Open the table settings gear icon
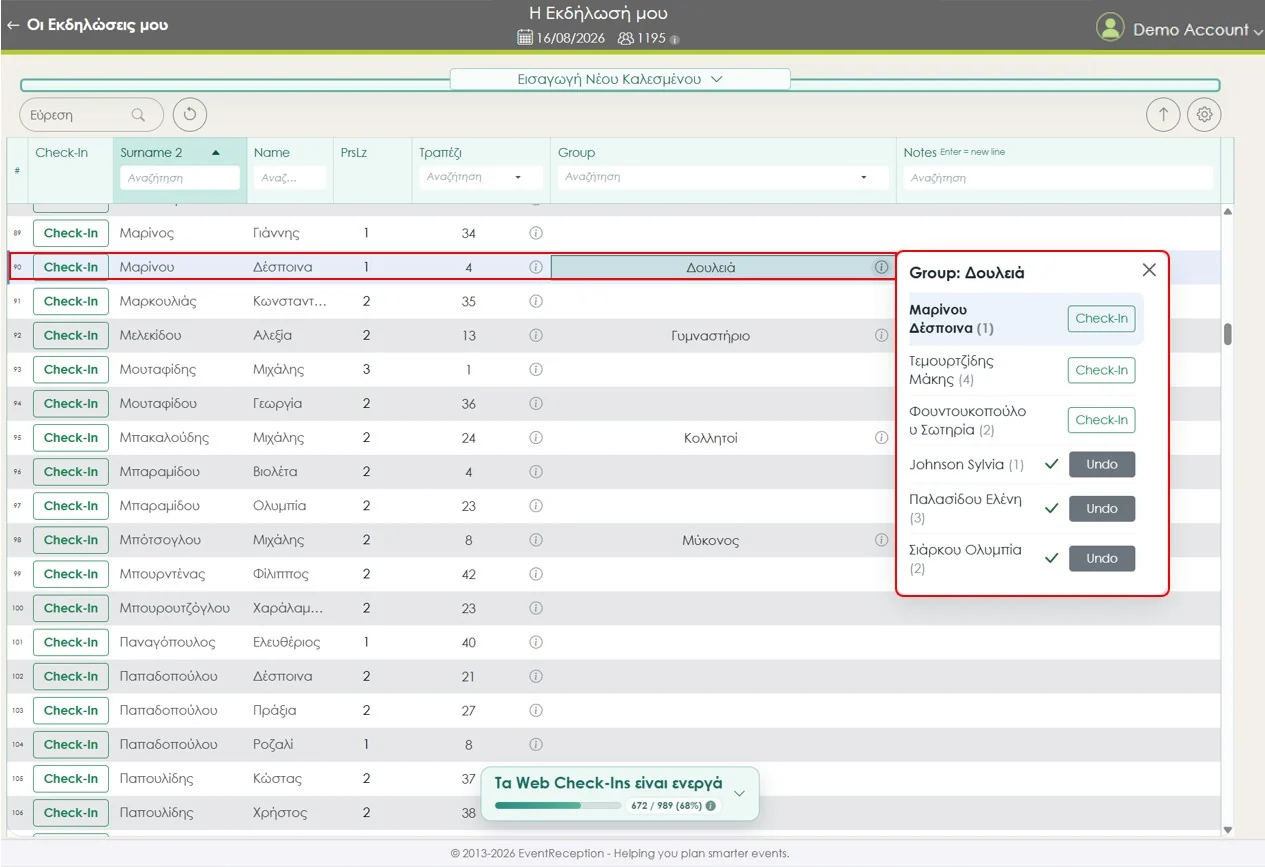1265x867 pixels. tap(1204, 115)
